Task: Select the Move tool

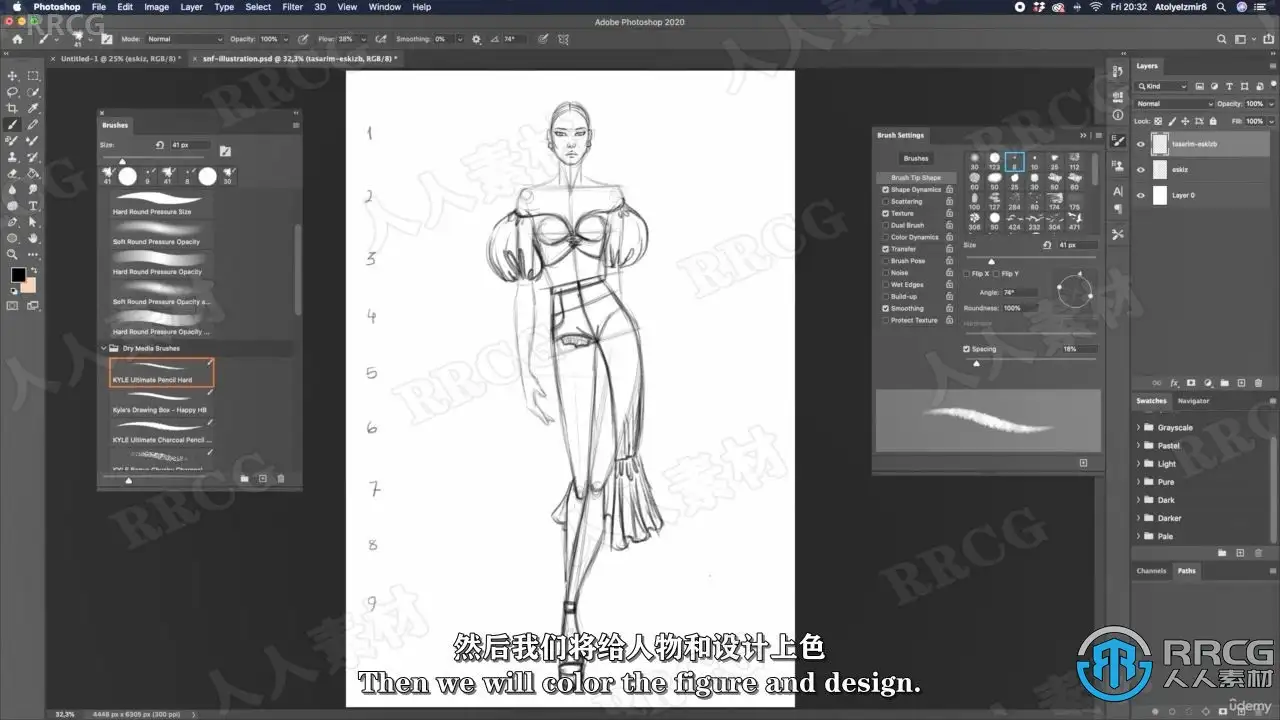Action: [13, 76]
